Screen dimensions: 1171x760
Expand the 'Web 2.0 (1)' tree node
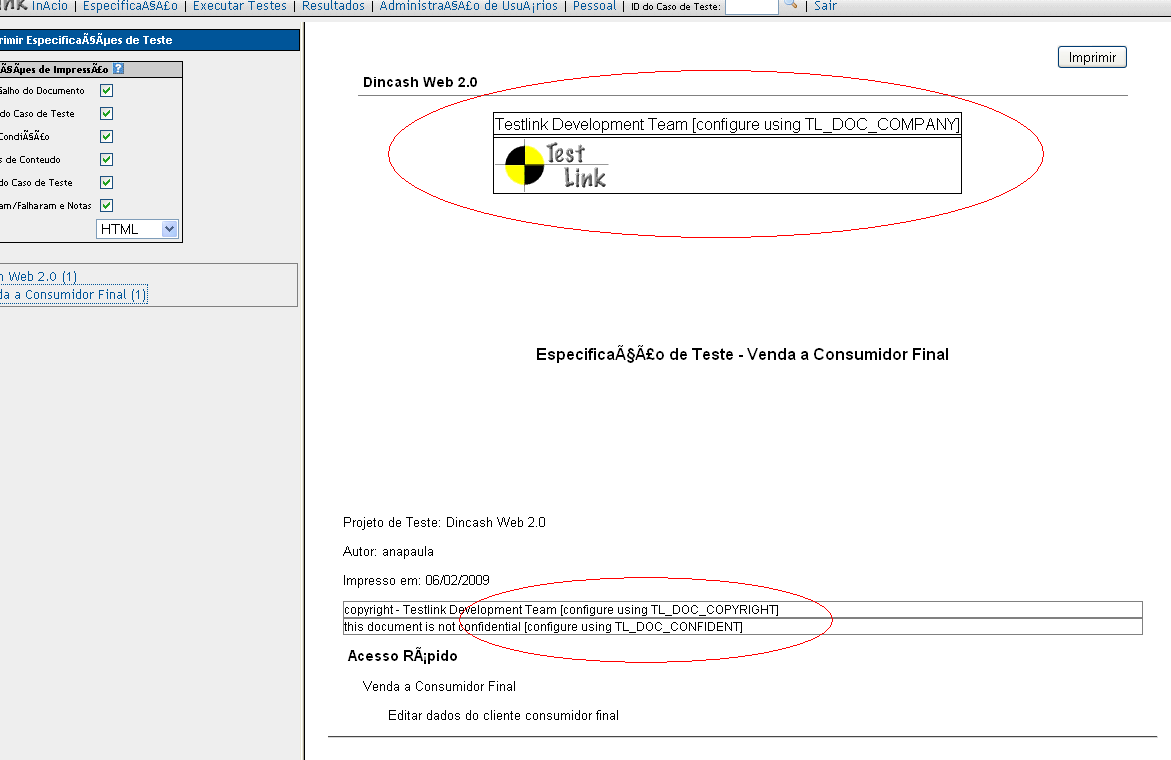[39, 276]
